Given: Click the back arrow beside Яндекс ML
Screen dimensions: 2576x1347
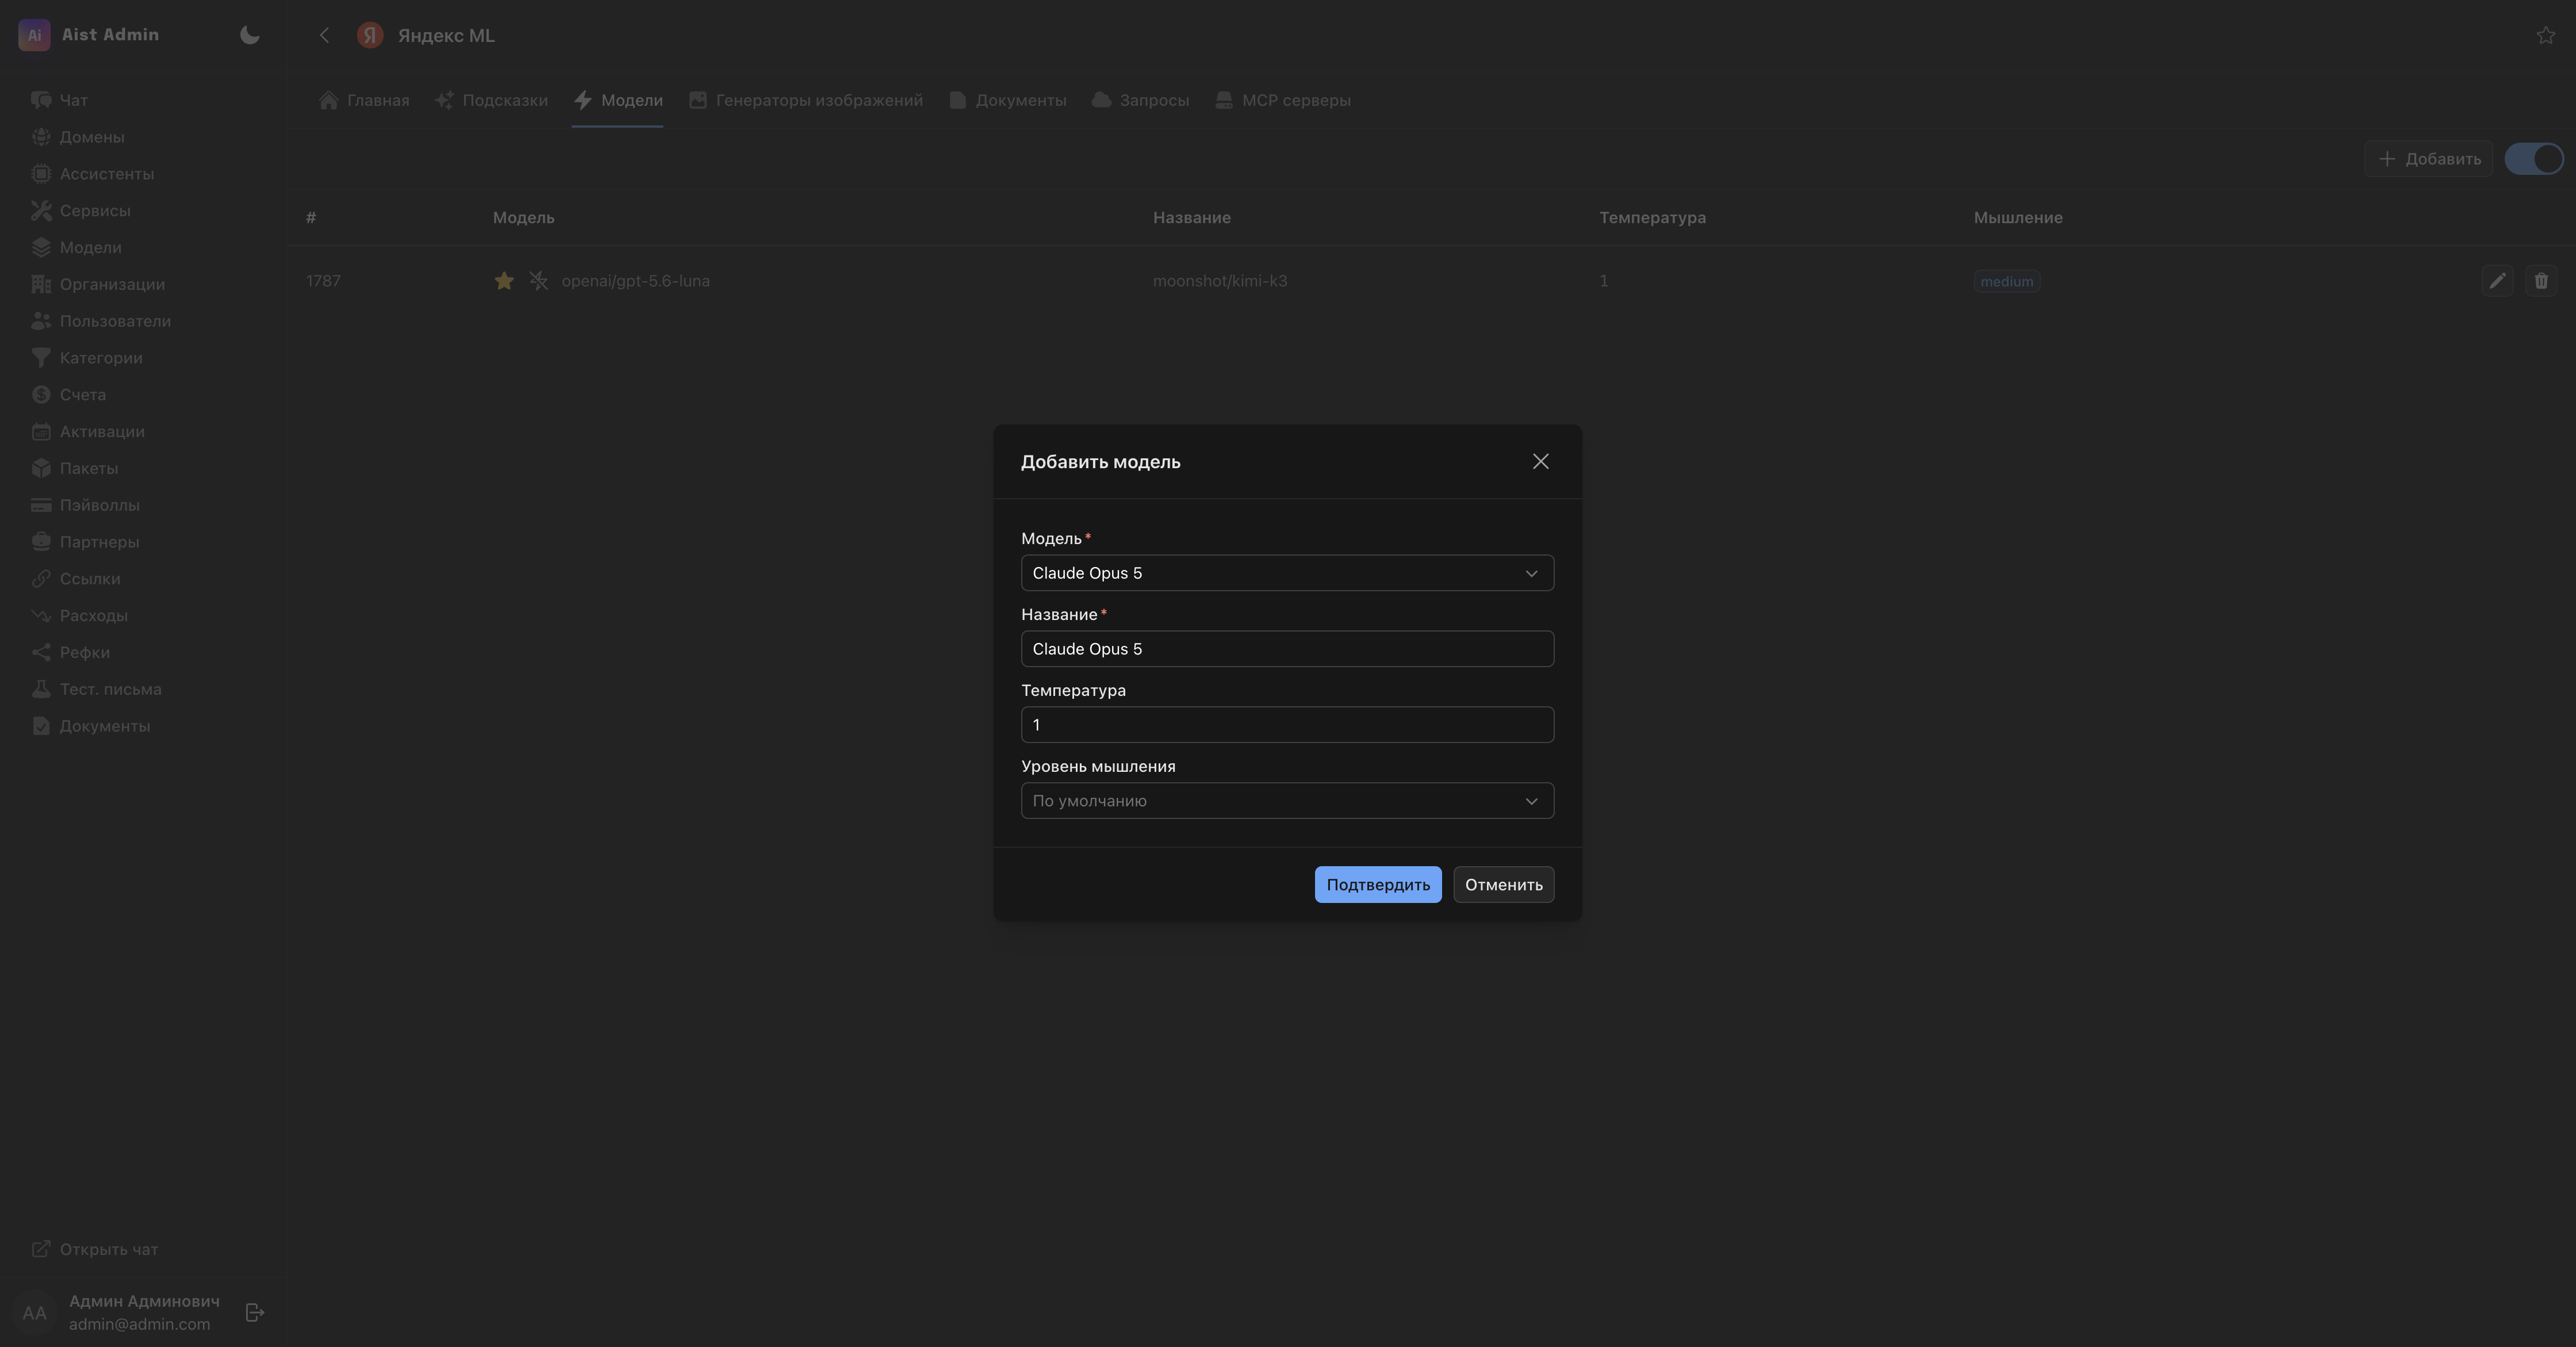Looking at the screenshot, I should (x=324, y=35).
